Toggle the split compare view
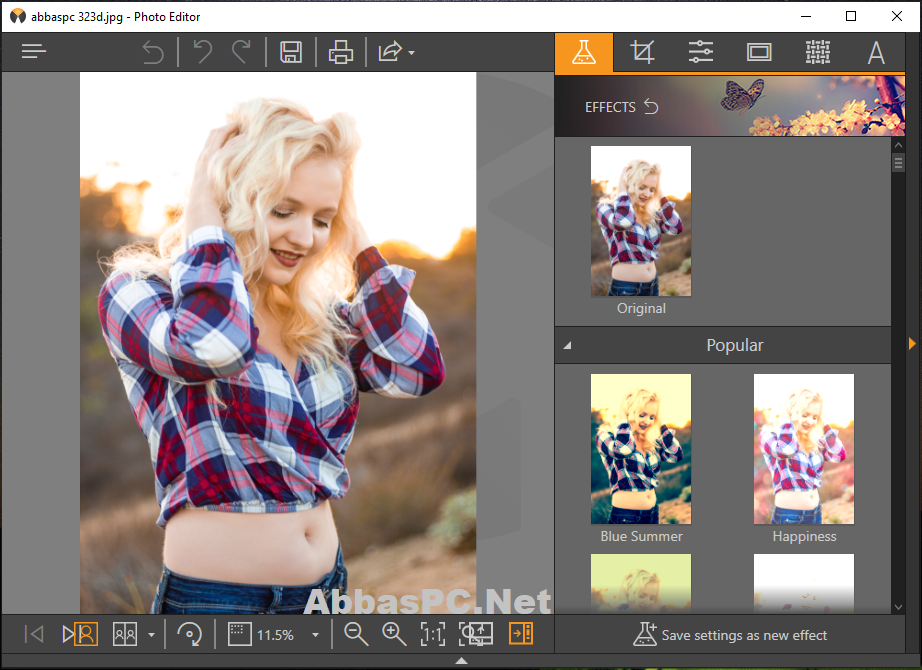The image size is (922, 670). coord(125,634)
